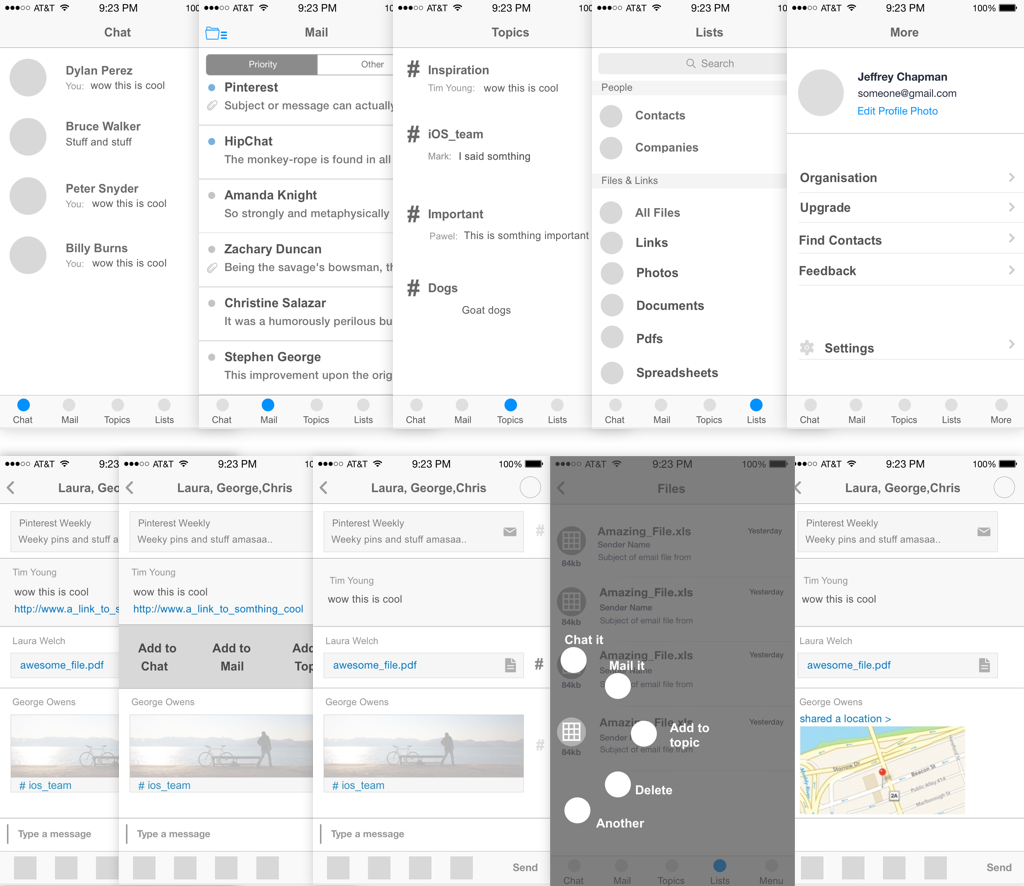
Task: Expand the Find Contacts chevron
Action: pos(1011,238)
